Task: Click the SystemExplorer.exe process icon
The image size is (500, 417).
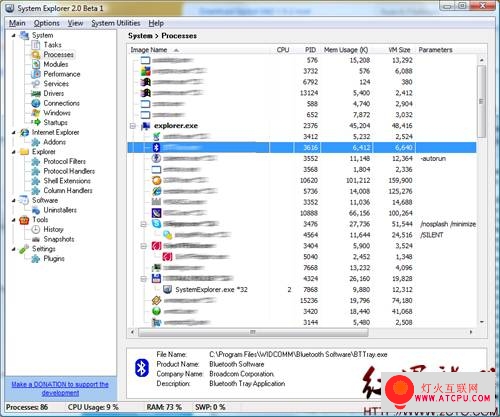Action: [x=167, y=290]
